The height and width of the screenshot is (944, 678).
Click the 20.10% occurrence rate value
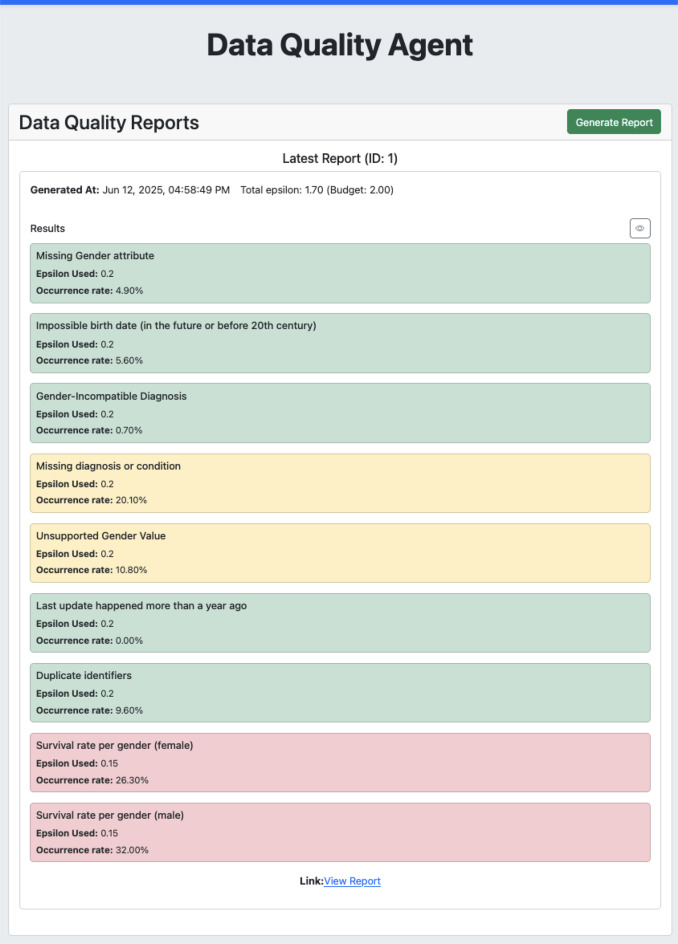click(131, 500)
